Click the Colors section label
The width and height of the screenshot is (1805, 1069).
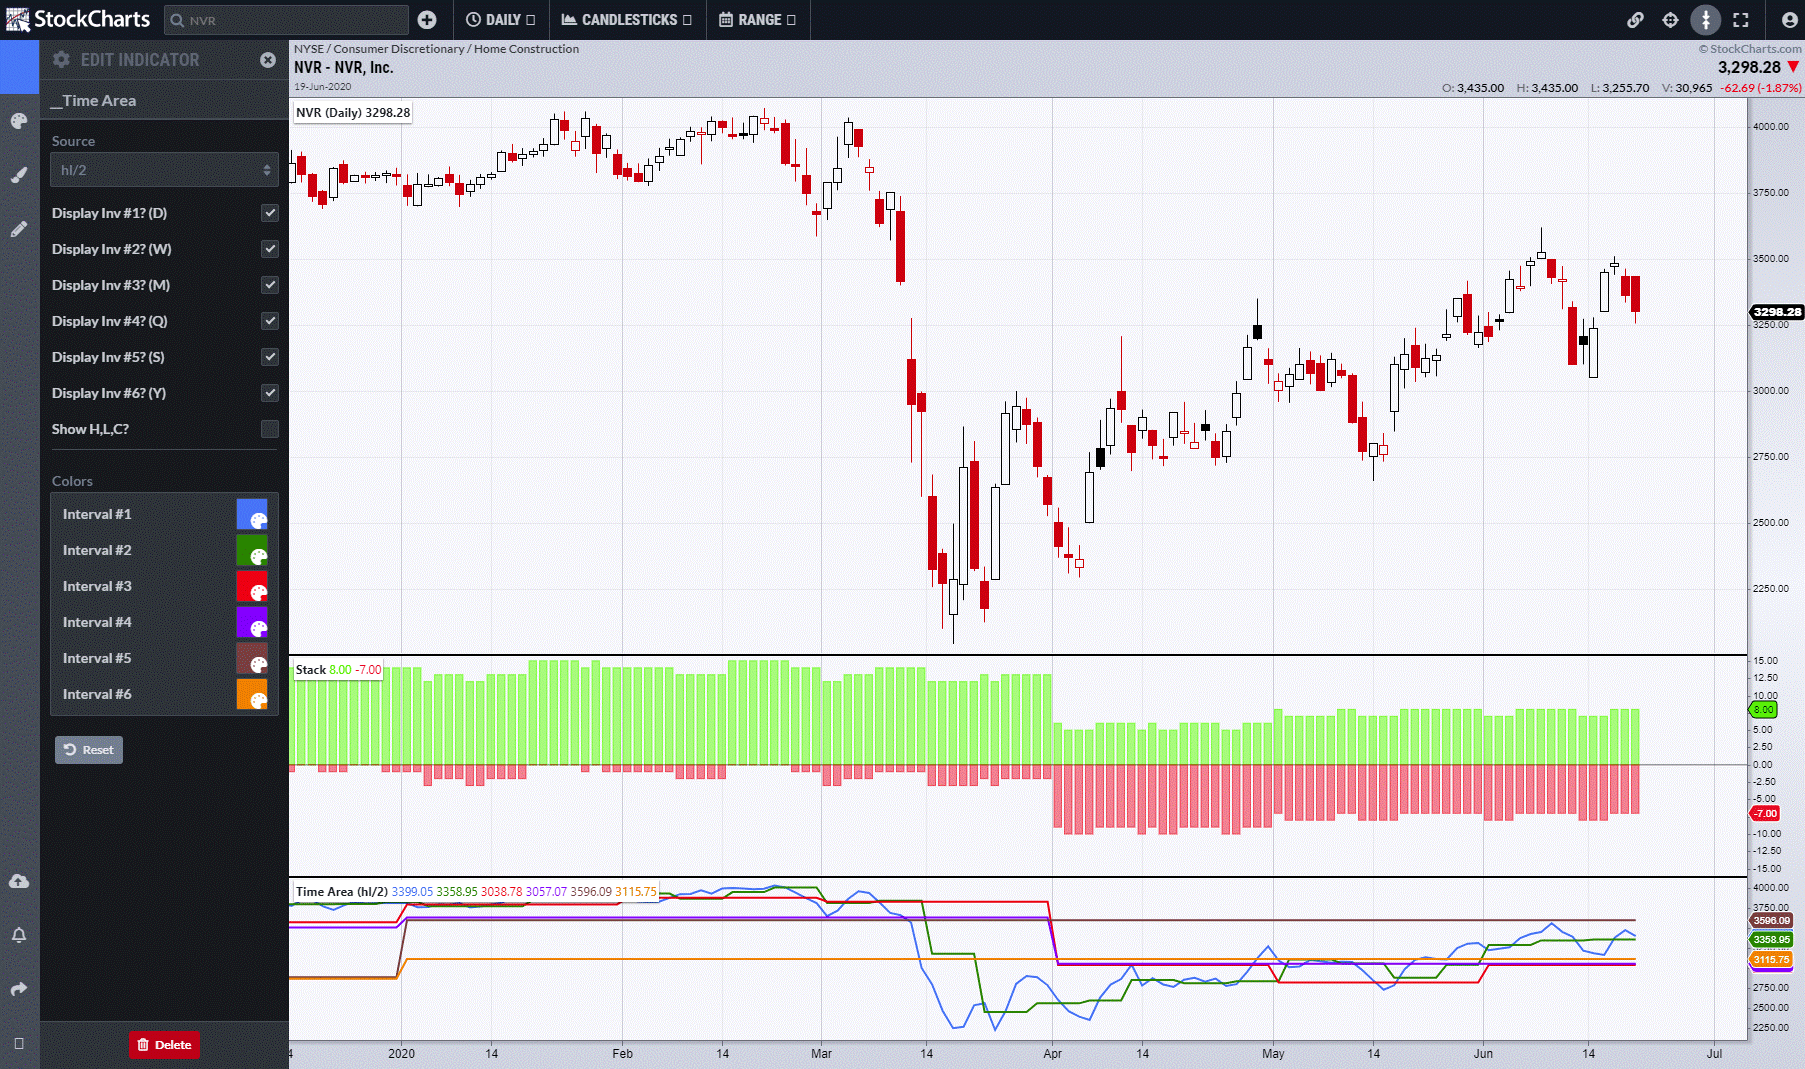(x=72, y=481)
